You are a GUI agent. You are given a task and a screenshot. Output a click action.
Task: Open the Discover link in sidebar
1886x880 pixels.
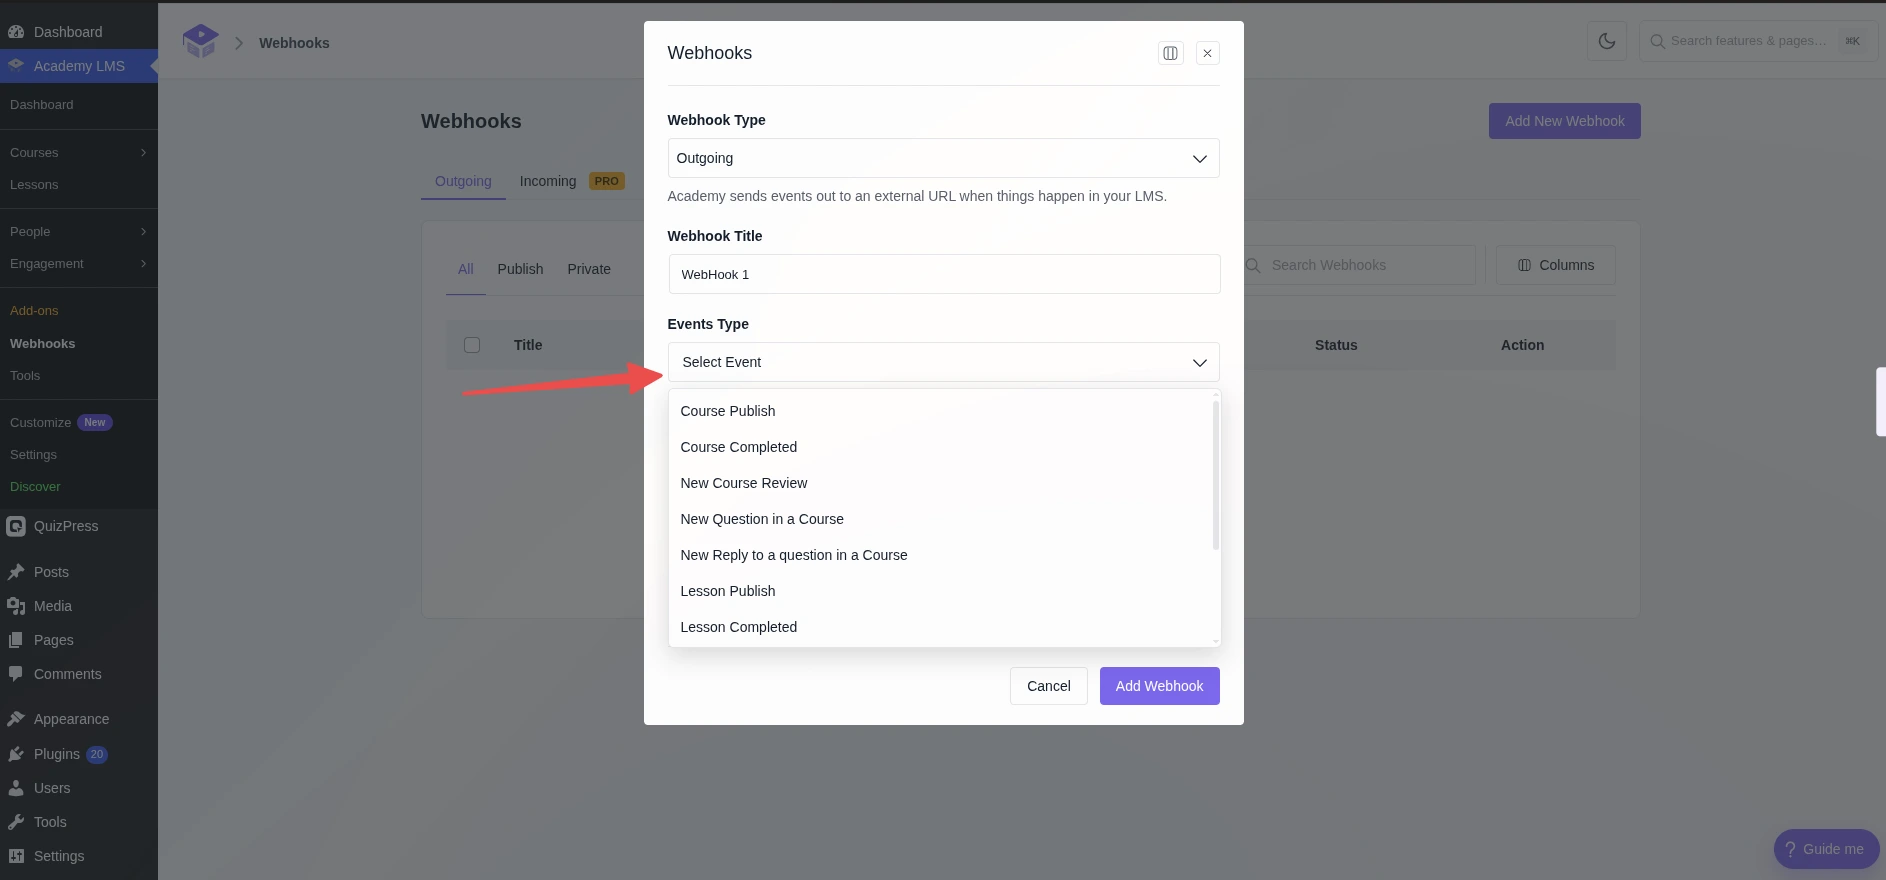tap(35, 487)
